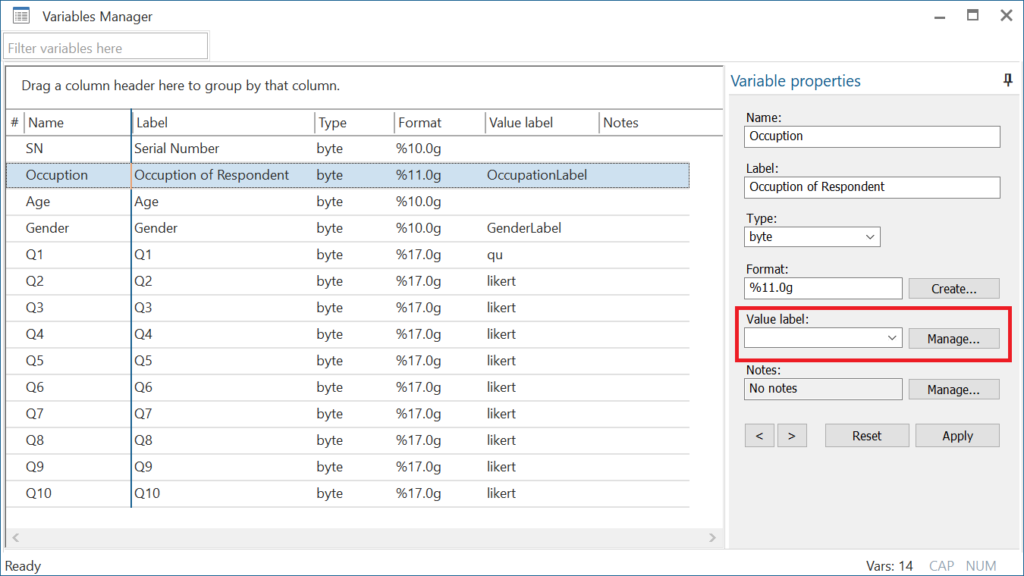This screenshot has height=576, width=1024.
Task: Minimize the Variables Manager window
Action: pos(940,16)
